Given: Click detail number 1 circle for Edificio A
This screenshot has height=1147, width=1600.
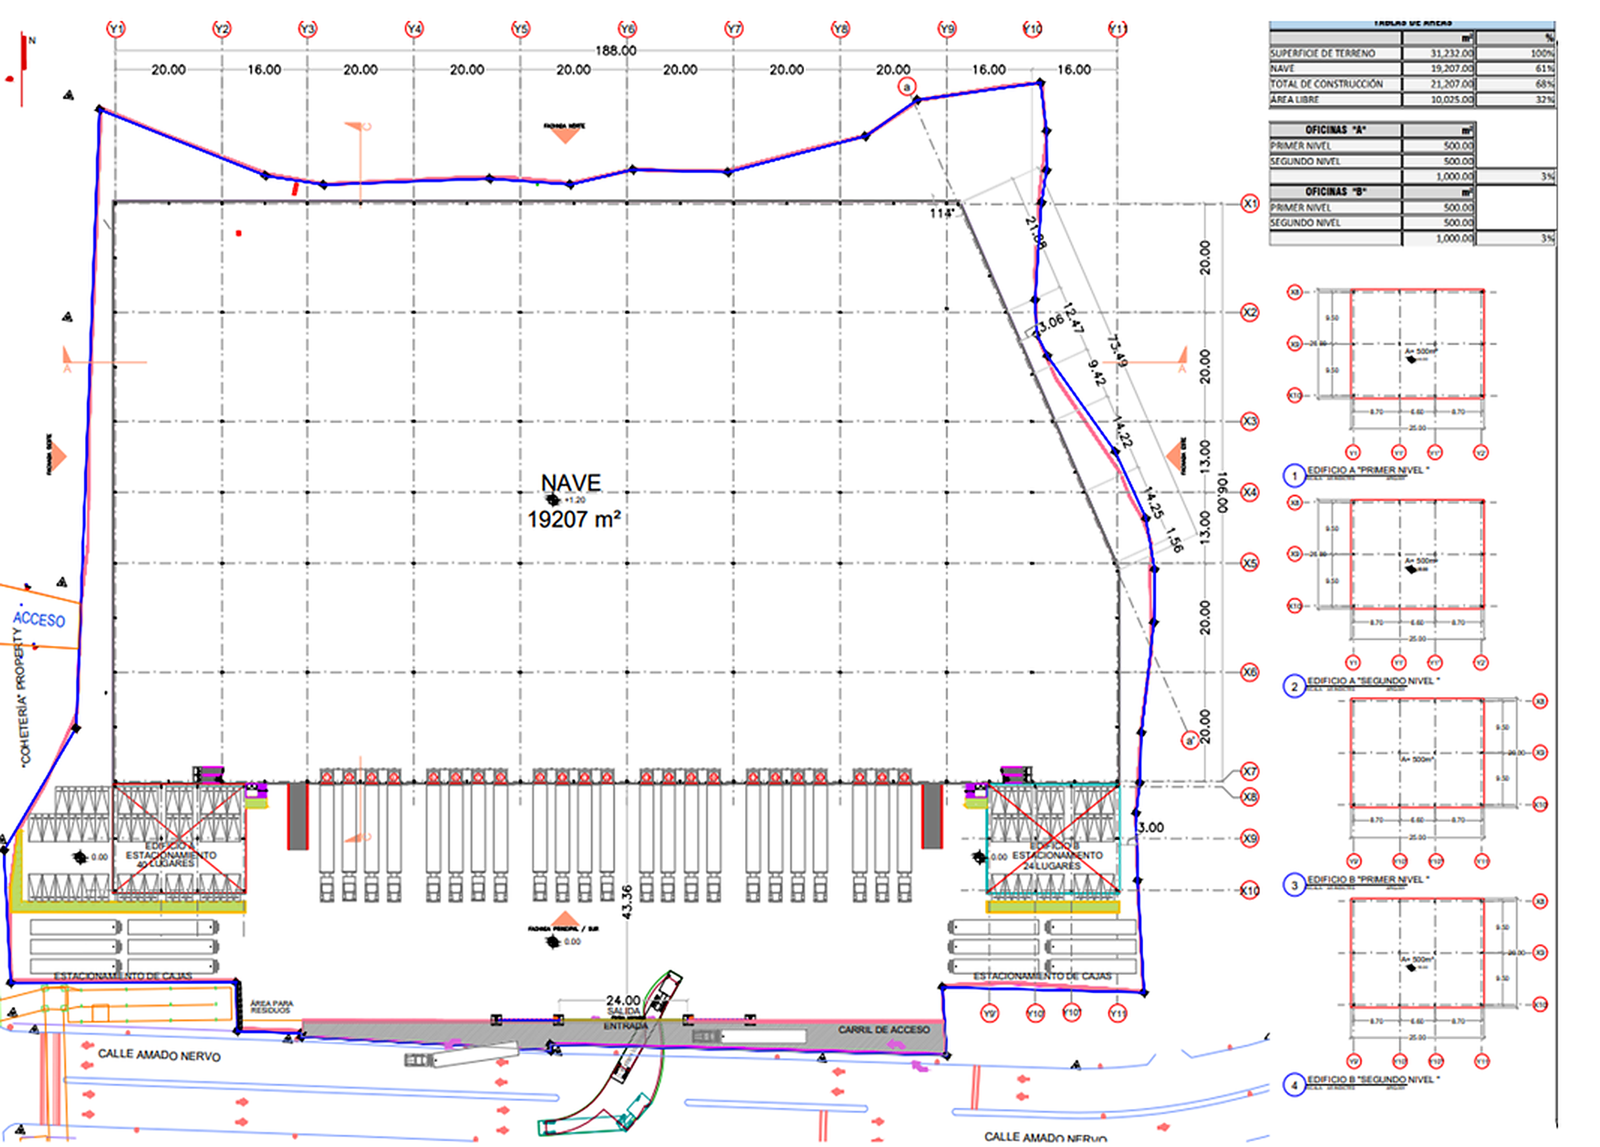Looking at the screenshot, I should pyautogui.click(x=1295, y=475).
